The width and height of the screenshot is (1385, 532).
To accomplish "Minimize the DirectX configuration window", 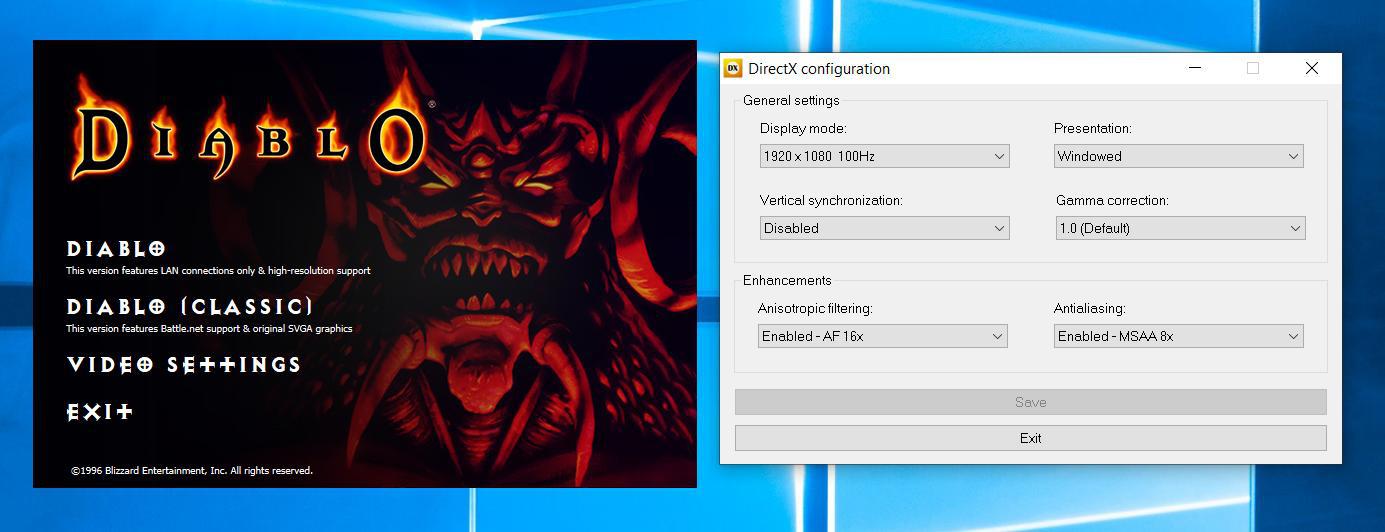I will 1195,68.
